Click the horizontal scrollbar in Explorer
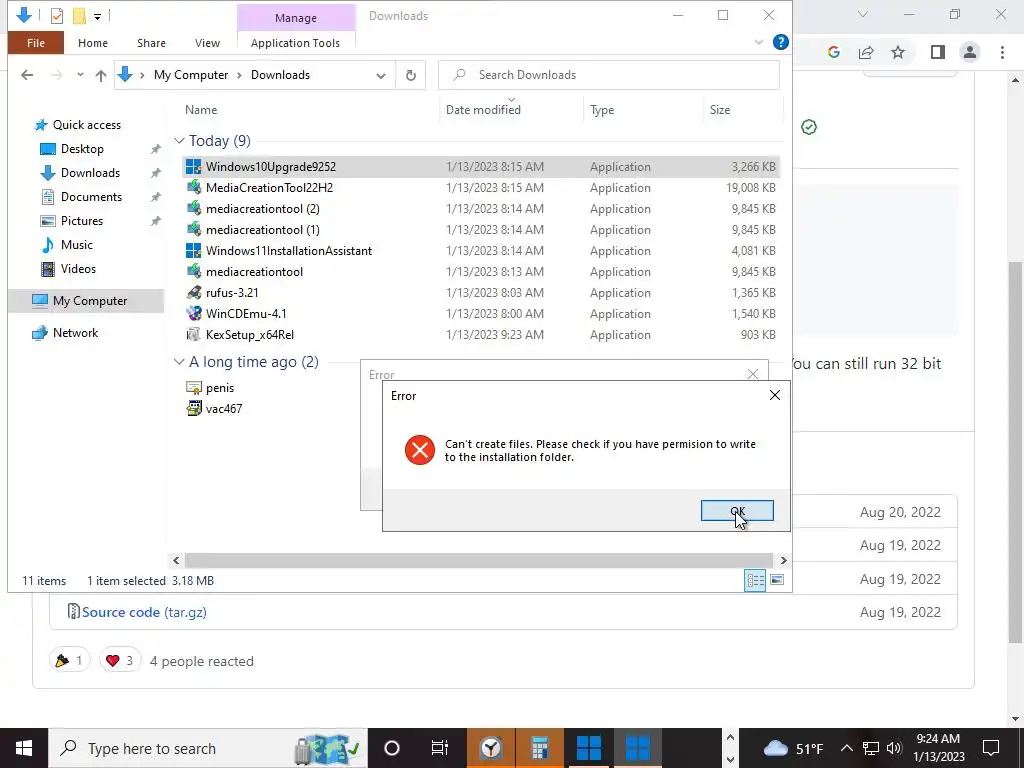1024x768 pixels. pyautogui.click(x=478, y=560)
